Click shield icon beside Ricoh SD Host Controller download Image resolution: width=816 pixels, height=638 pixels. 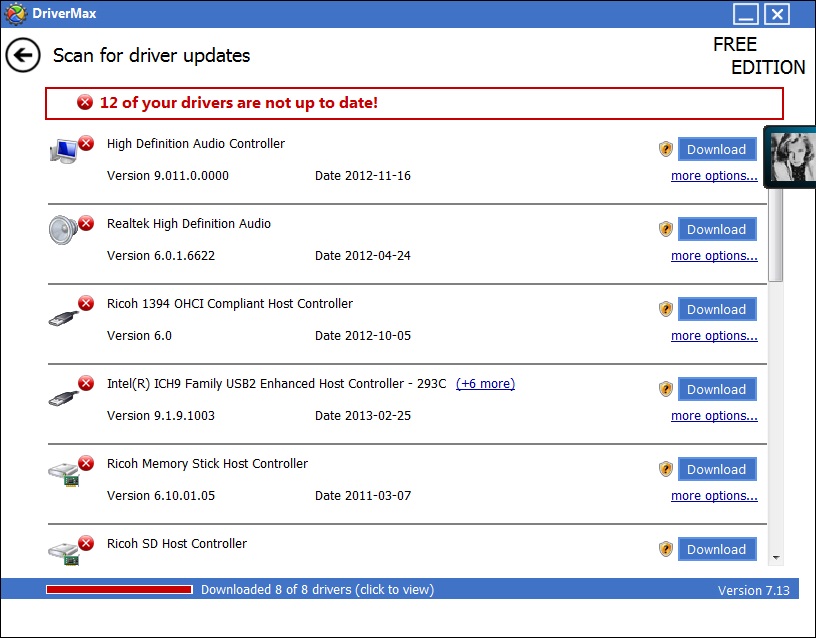666,549
